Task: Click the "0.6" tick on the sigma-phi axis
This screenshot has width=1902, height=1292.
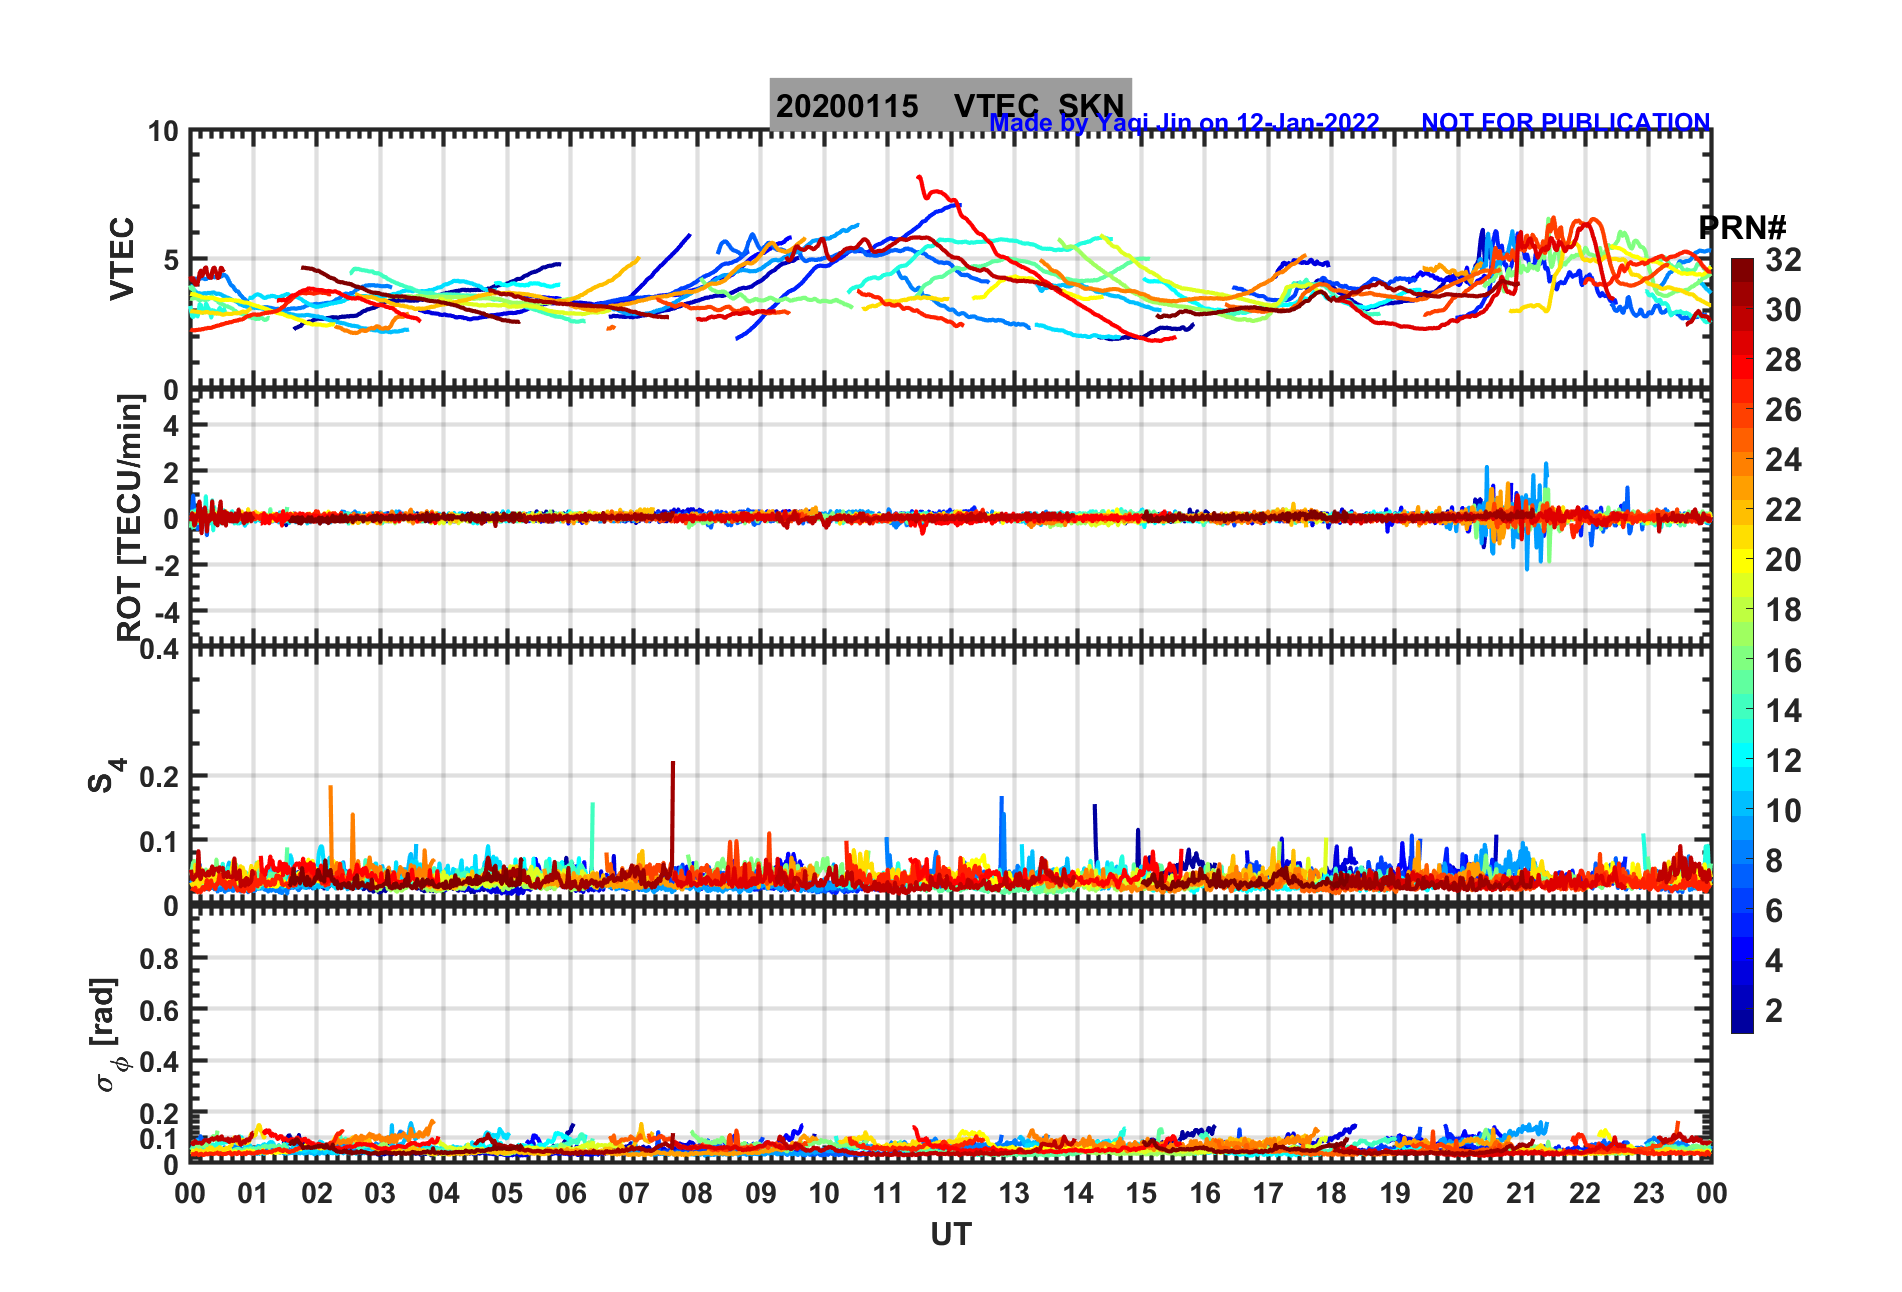Action: pyautogui.click(x=159, y=1010)
